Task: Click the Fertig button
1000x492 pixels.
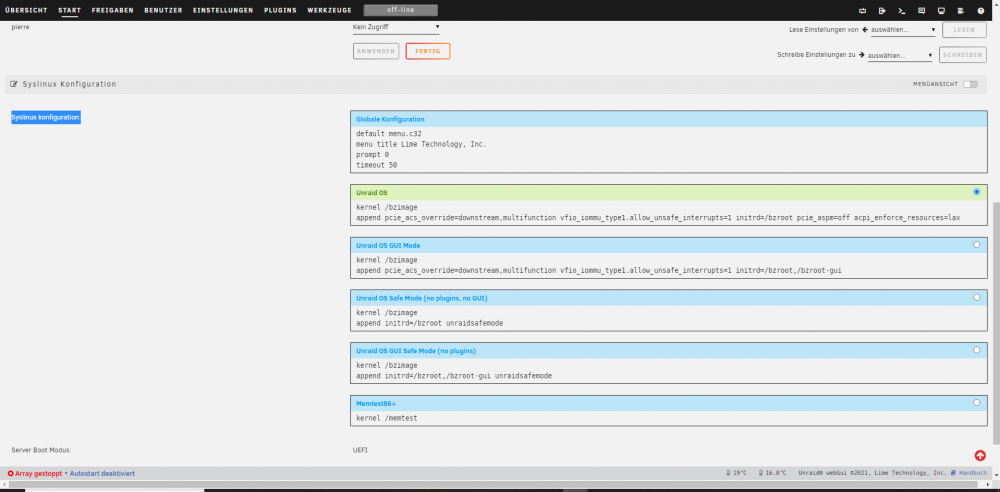Action: (x=428, y=52)
